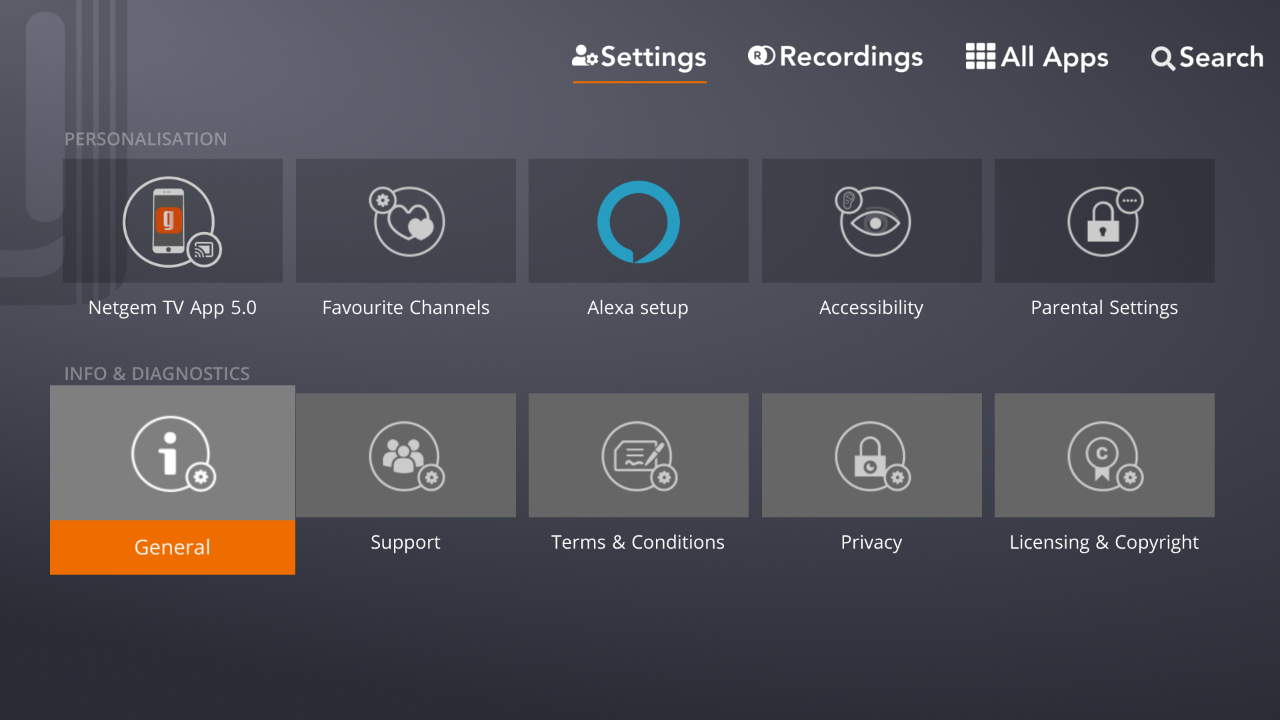Screen dimensions: 1280x720
Task: Select the Netgem TV App 5.0 label
Action: (172, 308)
